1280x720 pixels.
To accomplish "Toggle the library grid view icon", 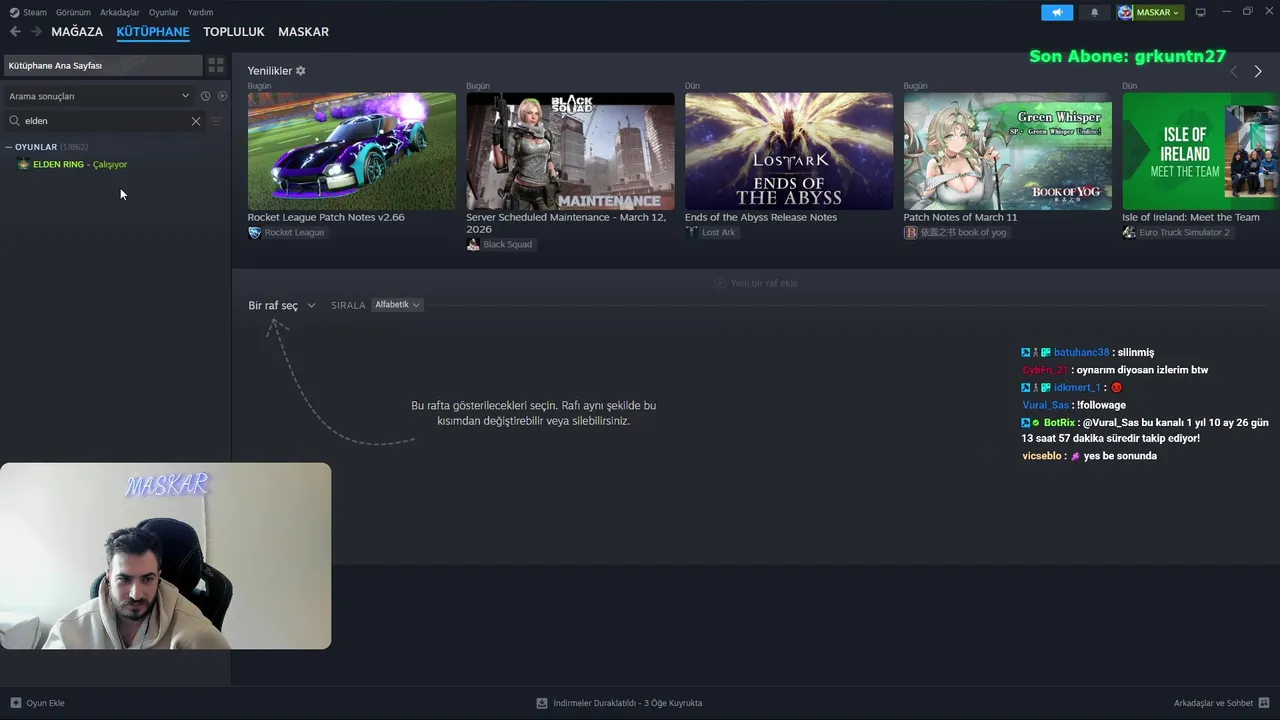I will coord(216,65).
